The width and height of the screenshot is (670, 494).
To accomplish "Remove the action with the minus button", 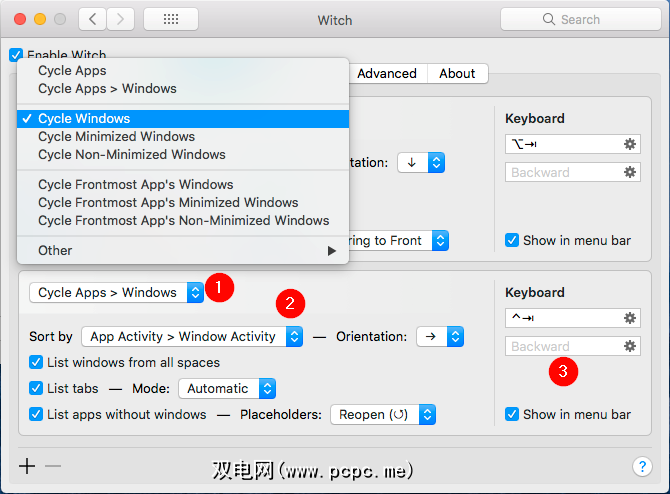I will [53, 466].
